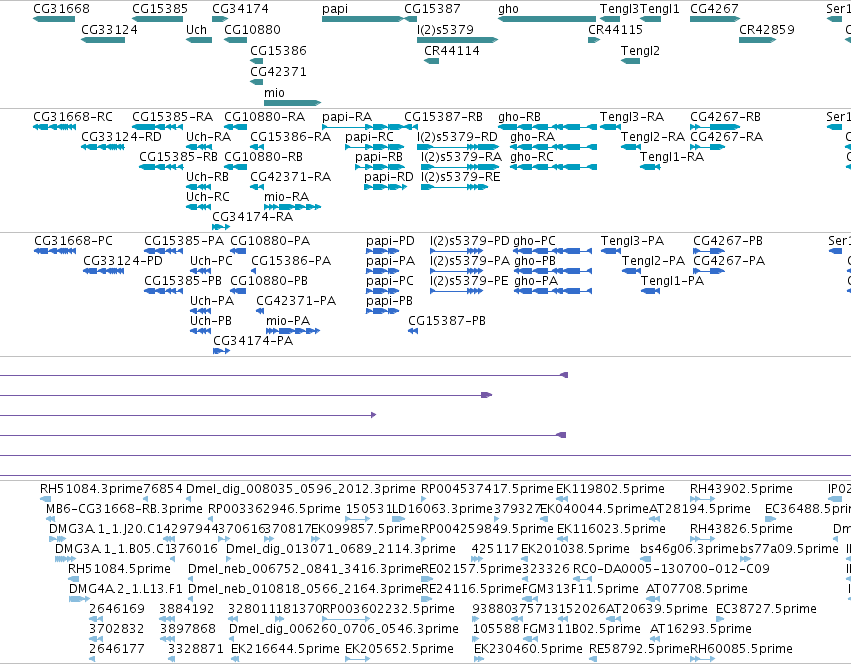Image resolution: width=851 pixels, height=664 pixels.
Task: Click protein papi-PD
Action: tap(390, 241)
